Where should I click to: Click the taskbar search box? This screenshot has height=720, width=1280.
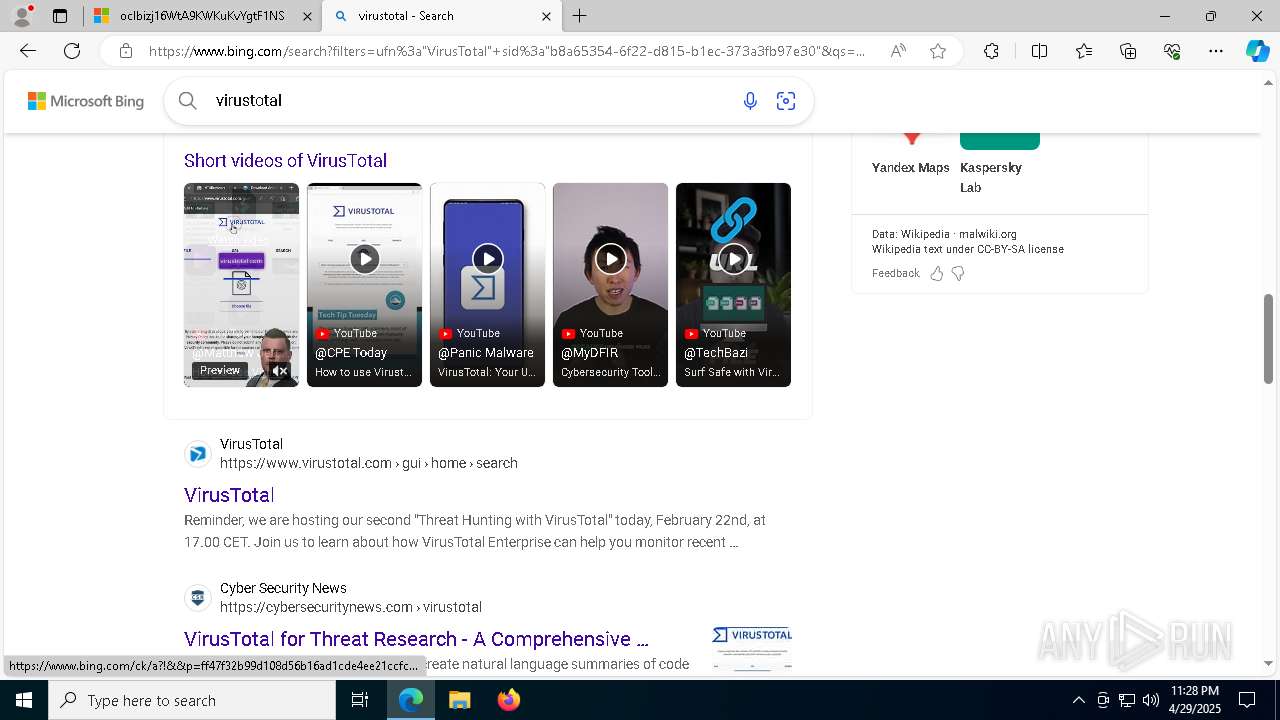coord(192,700)
